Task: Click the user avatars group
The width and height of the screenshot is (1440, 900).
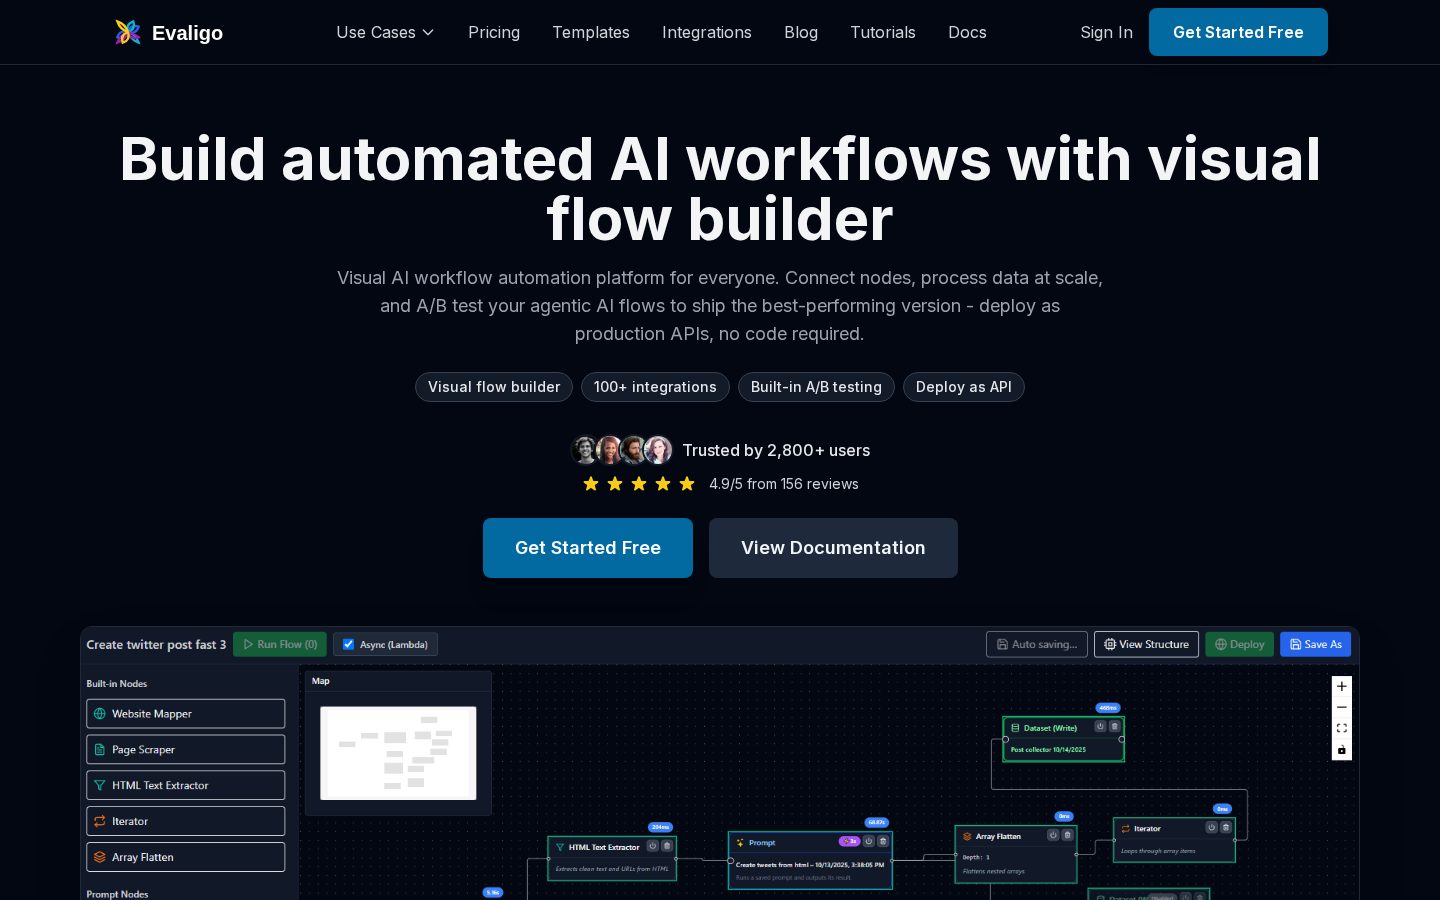Action: tap(621, 450)
